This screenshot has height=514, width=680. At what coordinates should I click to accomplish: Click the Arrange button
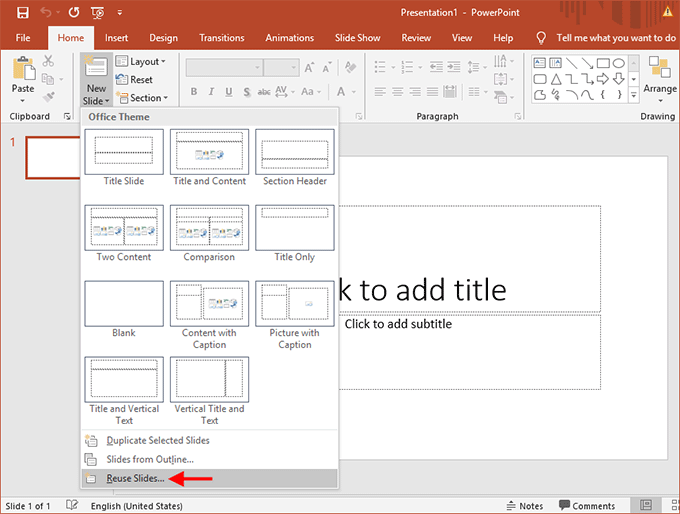coord(660,79)
